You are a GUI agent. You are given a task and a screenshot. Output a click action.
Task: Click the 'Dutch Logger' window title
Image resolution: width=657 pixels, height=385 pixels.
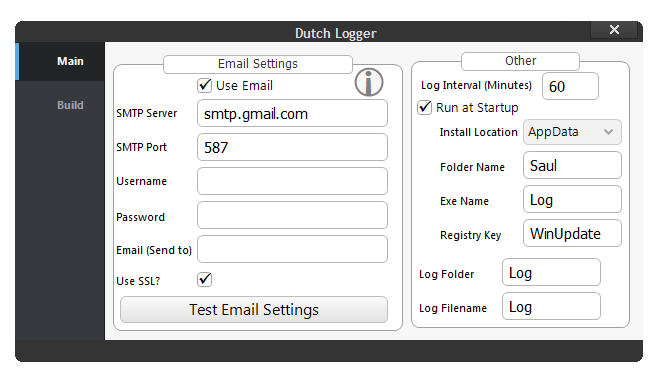(x=336, y=33)
